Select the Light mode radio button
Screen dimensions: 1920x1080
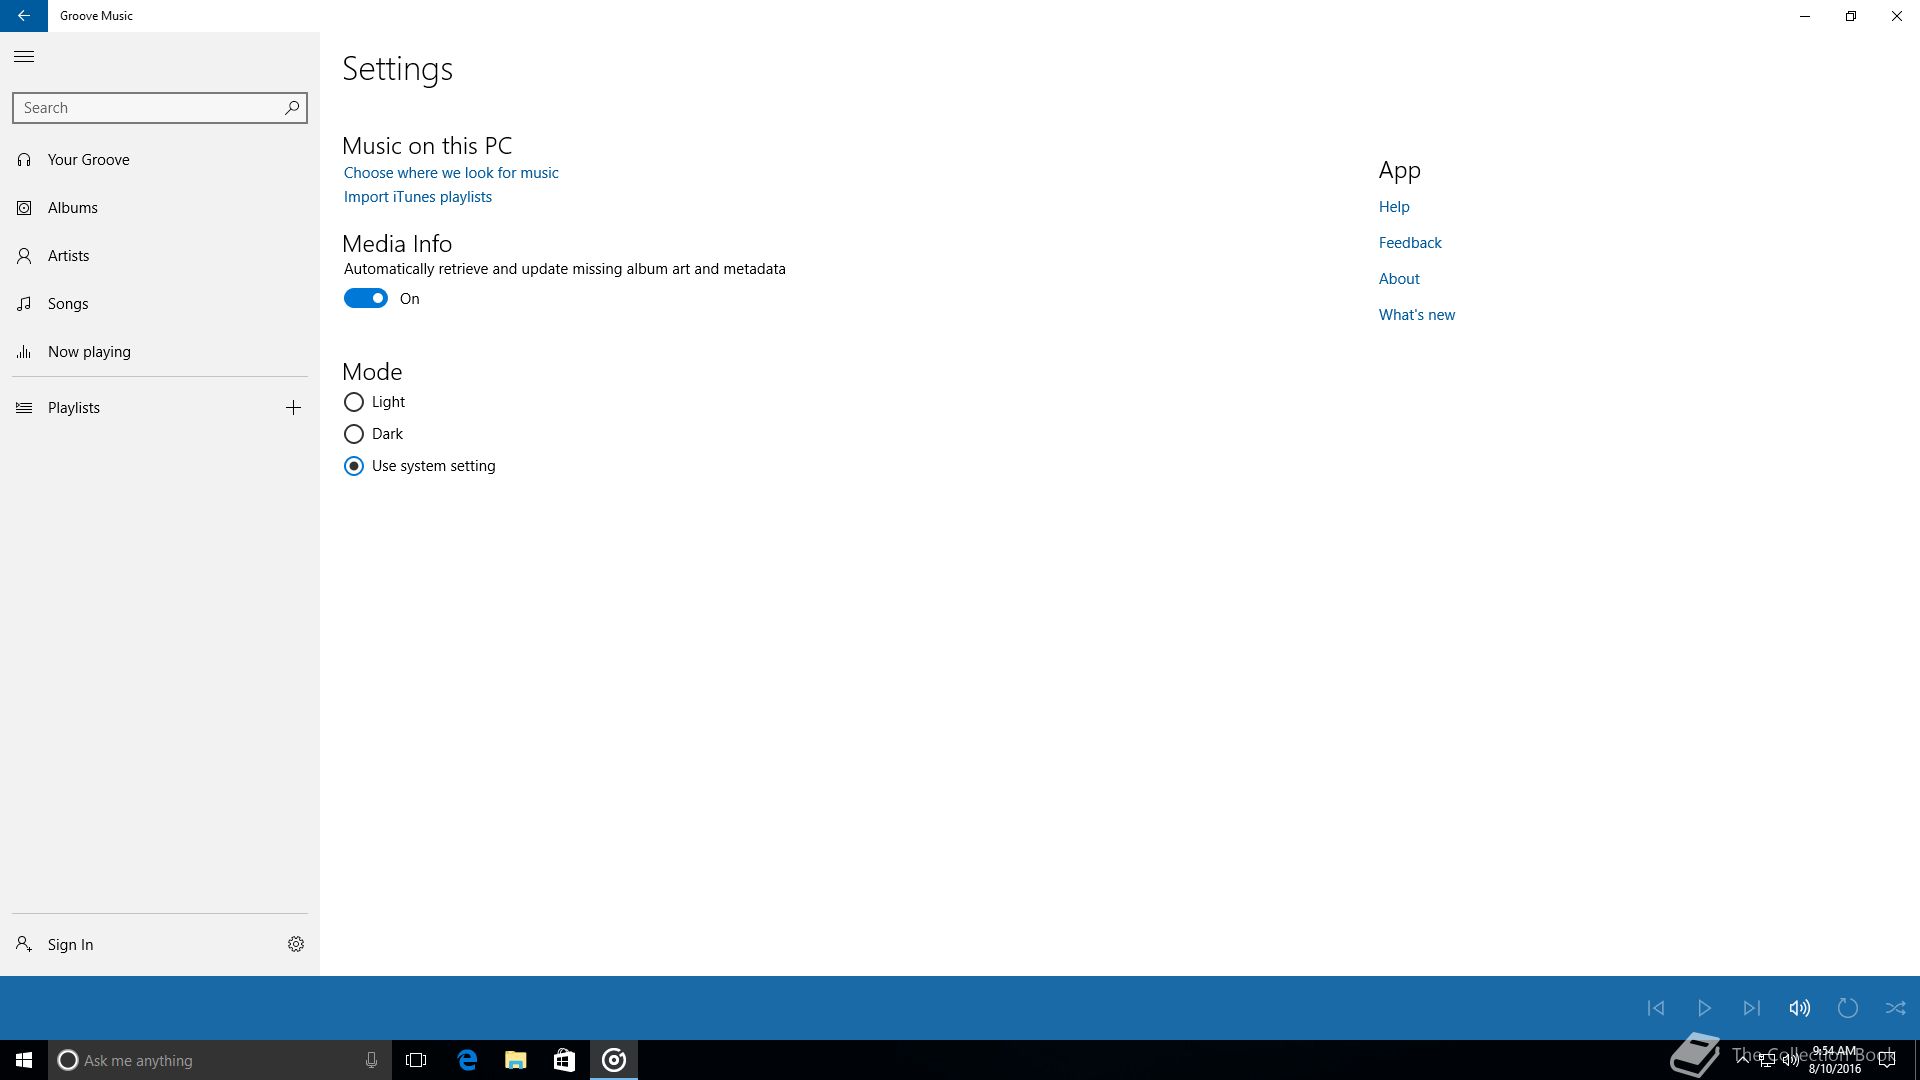pos(354,402)
